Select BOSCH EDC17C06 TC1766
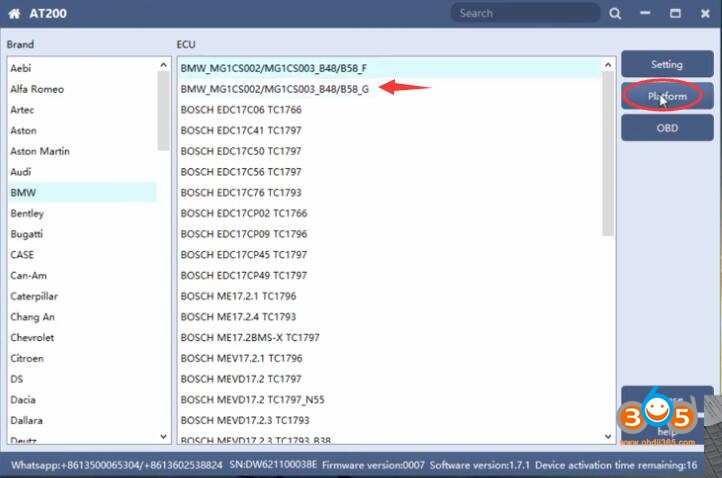722x478 pixels. tap(390, 110)
